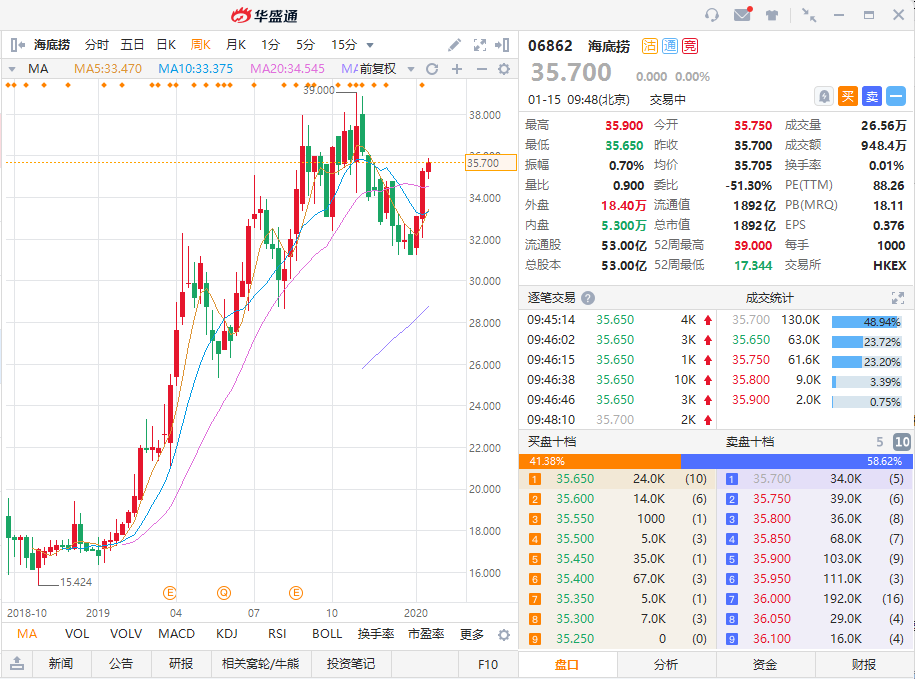Expand 更多 more indicators

[x=472, y=634]
